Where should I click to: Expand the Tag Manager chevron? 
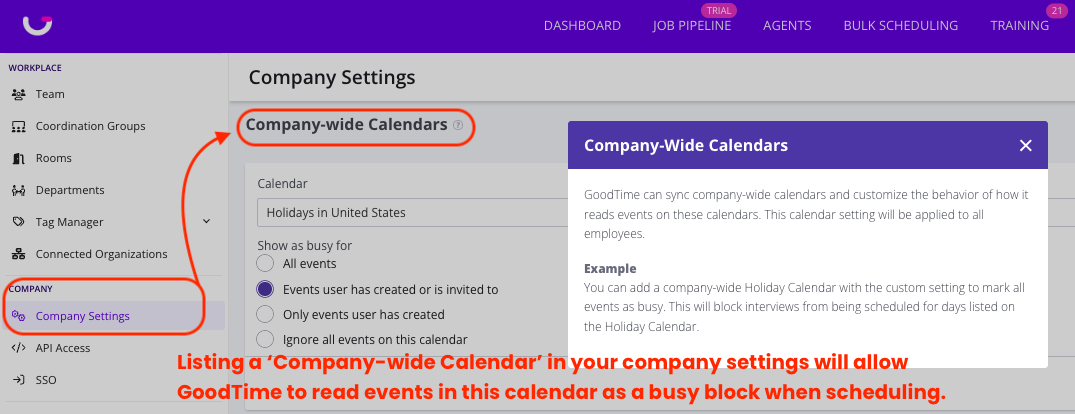tap(206, 222)
